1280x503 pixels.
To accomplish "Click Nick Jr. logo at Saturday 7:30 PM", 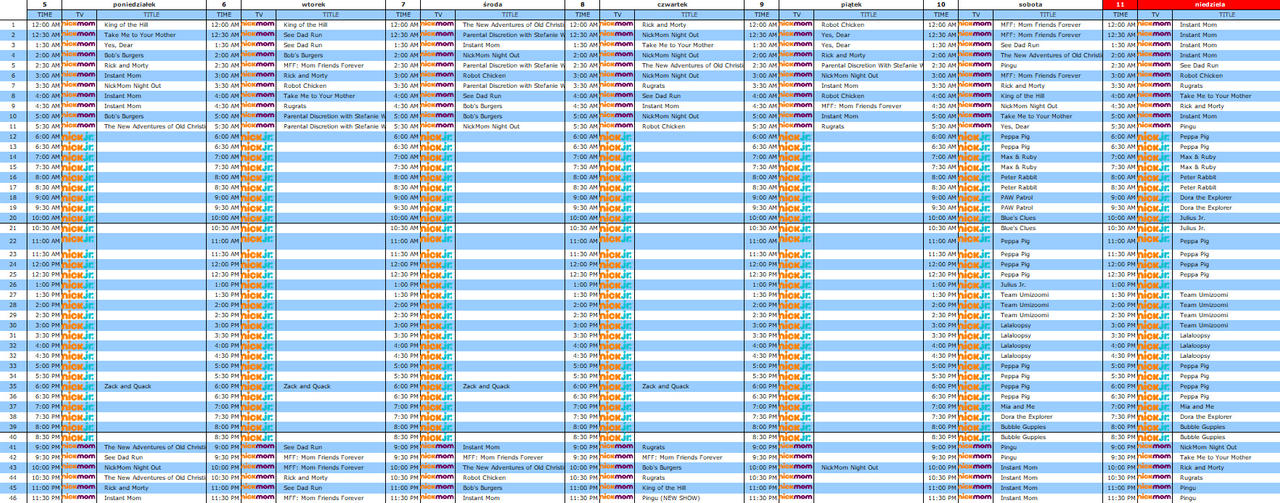I will click(x=976, y=416).
